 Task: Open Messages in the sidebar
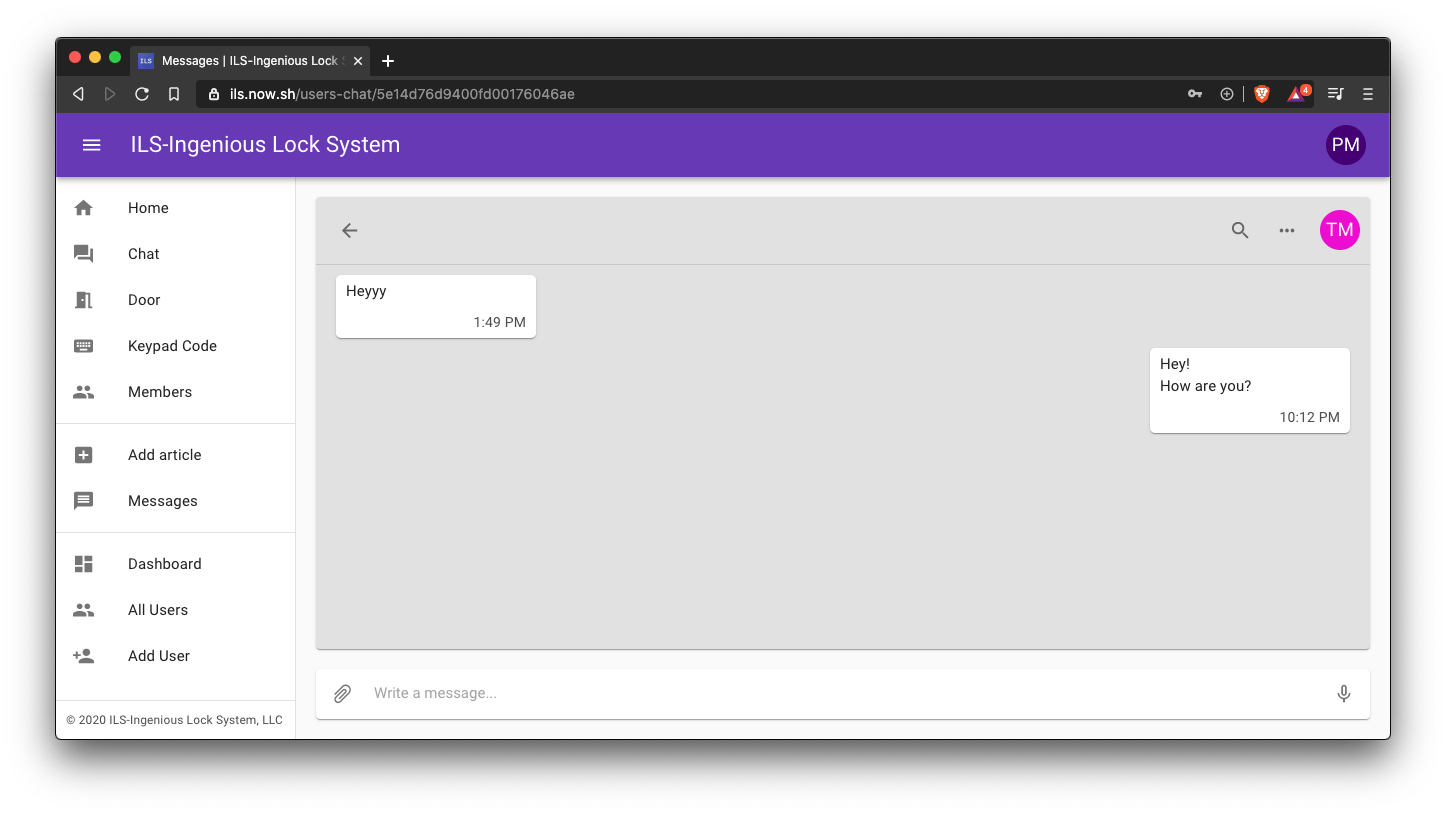162,501
